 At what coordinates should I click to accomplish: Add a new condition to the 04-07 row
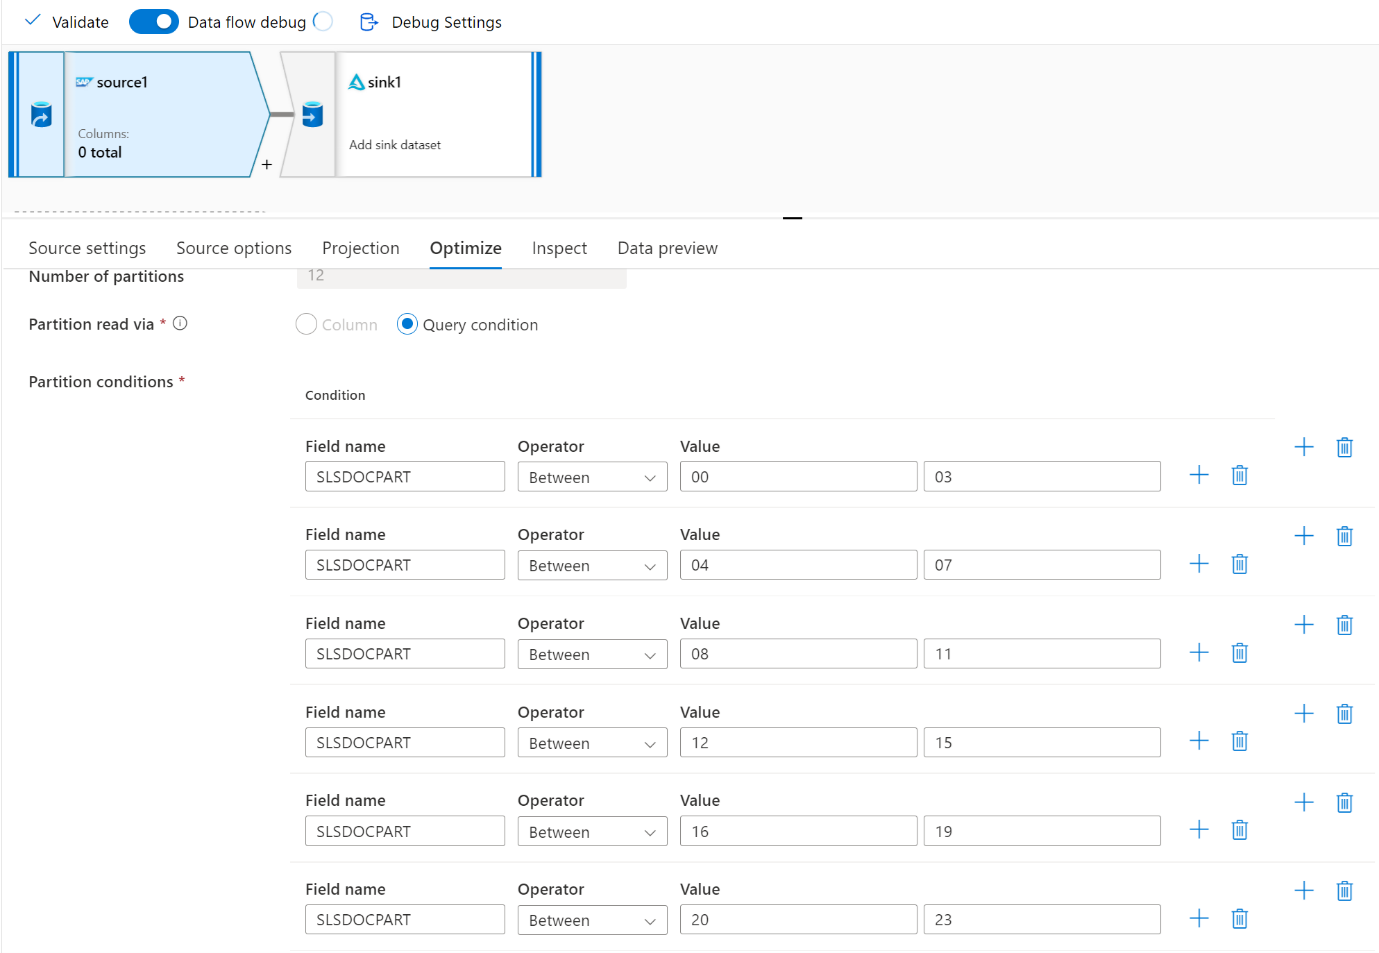pos(1199,563)
